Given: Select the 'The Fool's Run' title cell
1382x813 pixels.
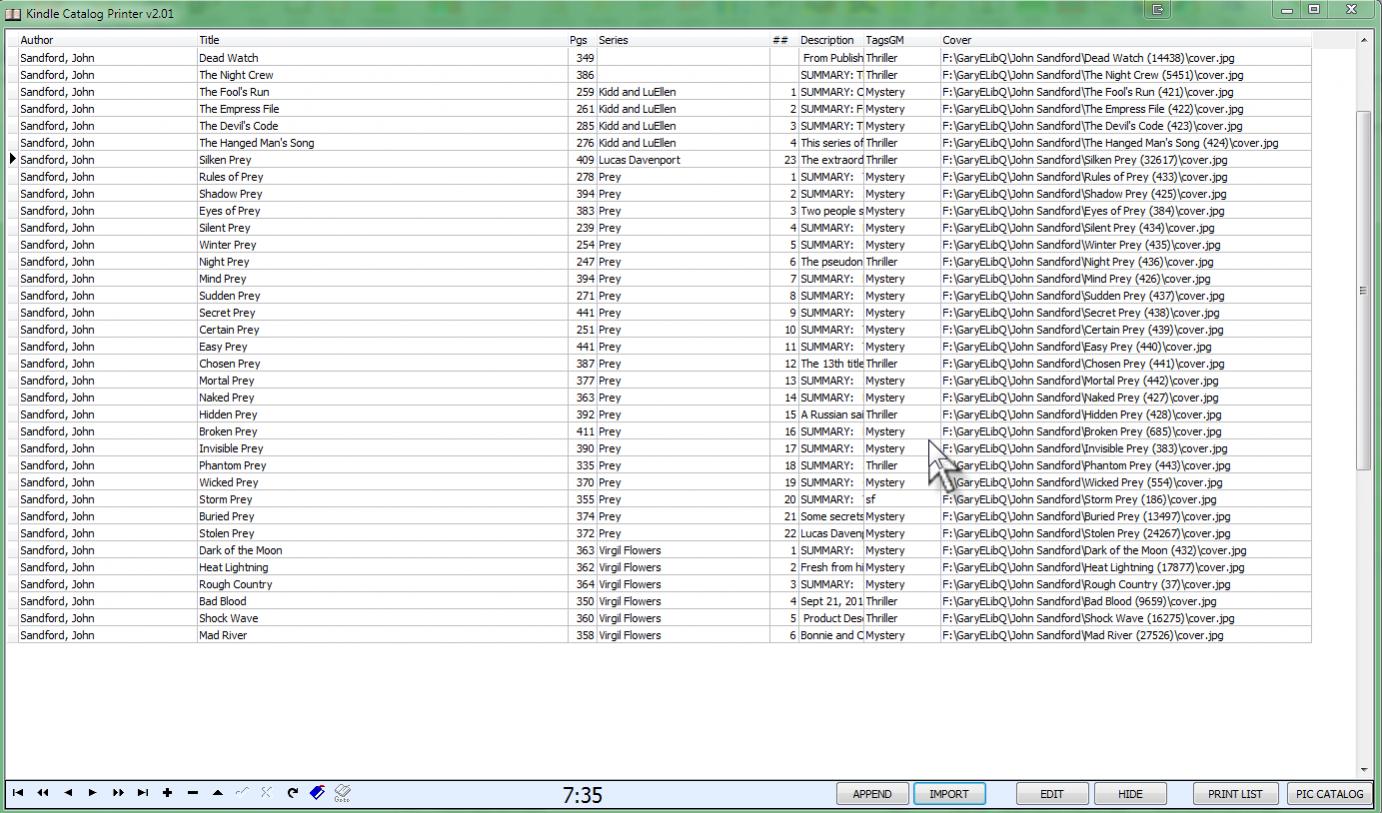Looking at the screenshot, I should point(382,92).
